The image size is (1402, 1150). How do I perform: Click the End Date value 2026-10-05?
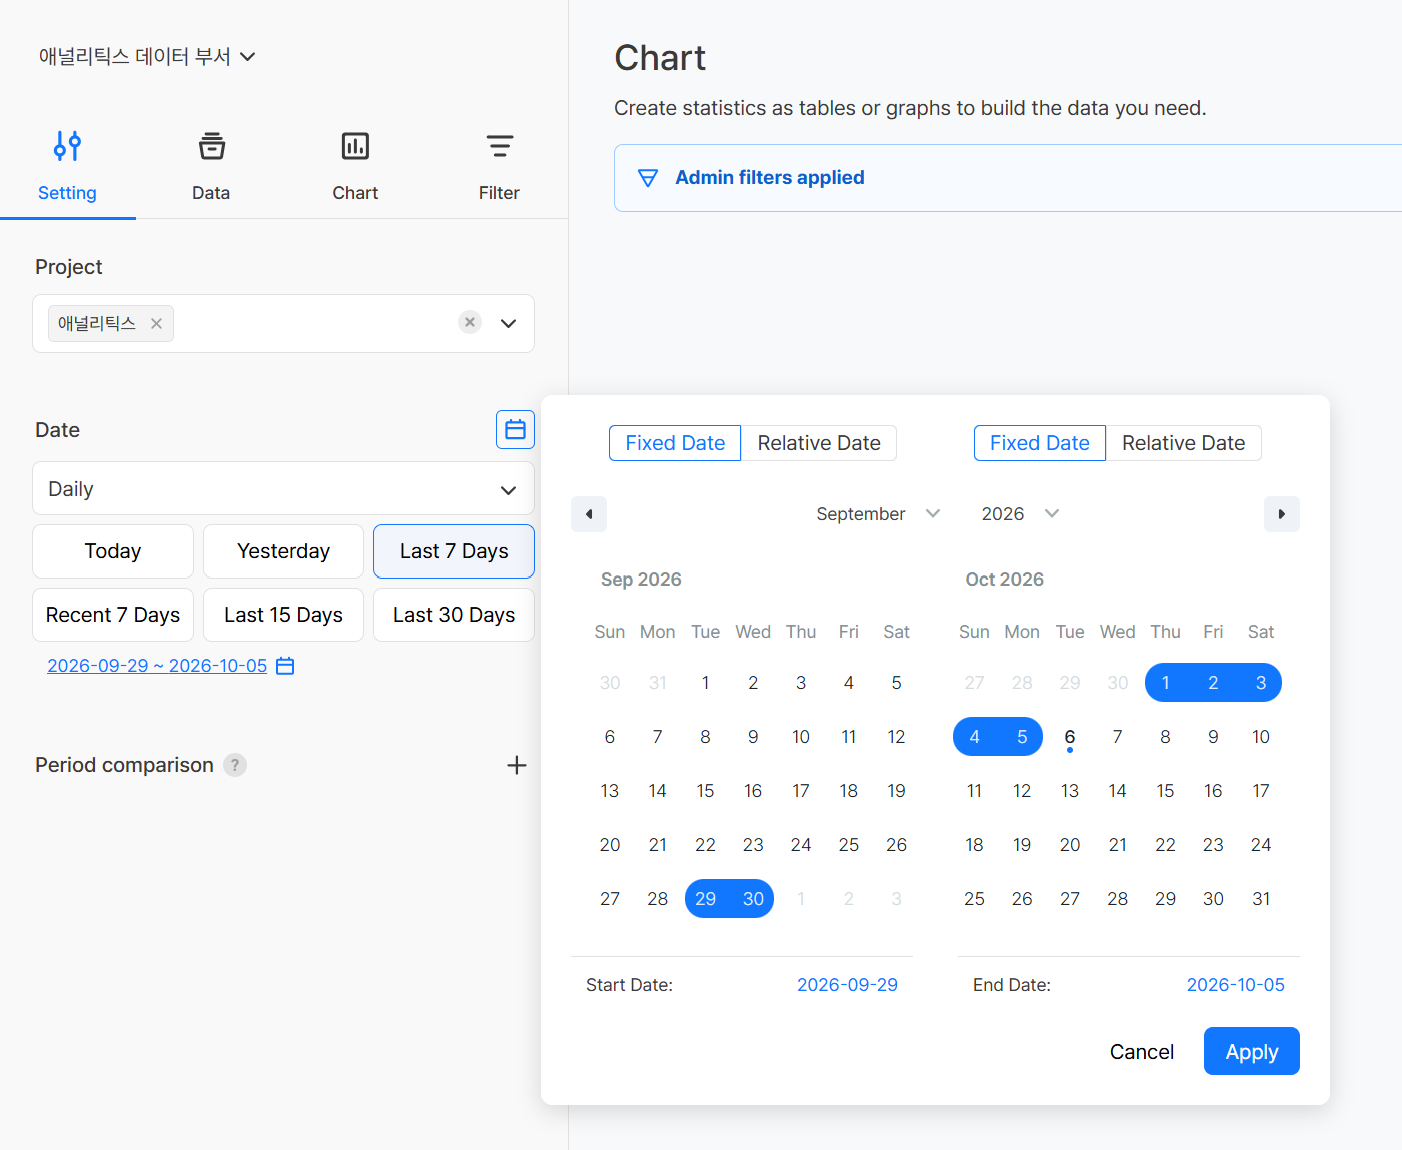tap(1236, 985)
